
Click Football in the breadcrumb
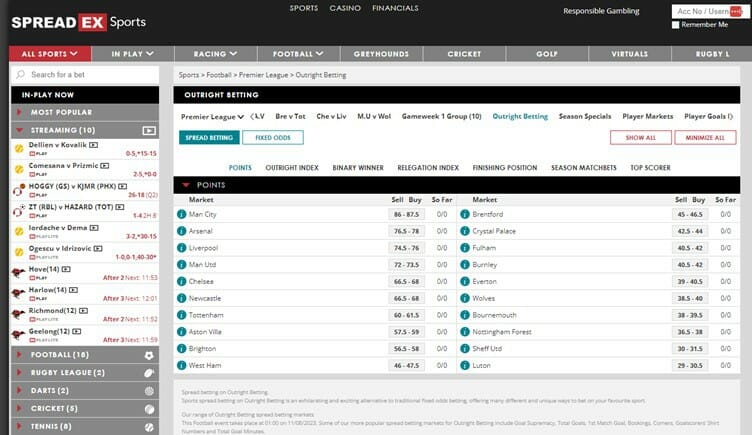(x=219, y=75)
